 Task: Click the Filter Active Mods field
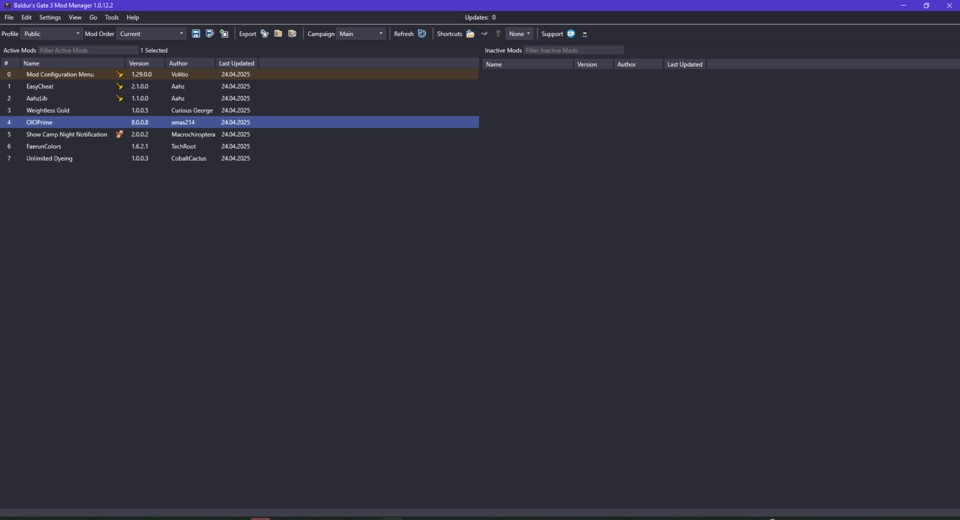[x=88, y=50]
